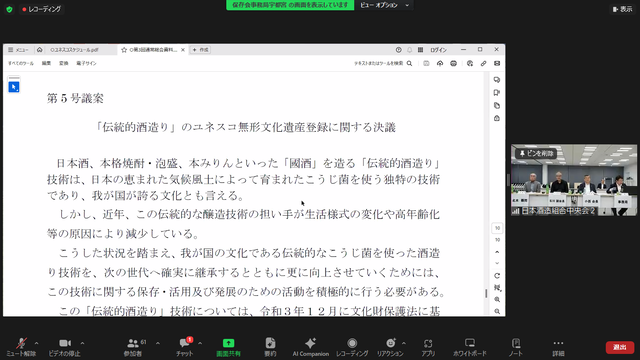640x360 pixels.
Task: Open Acrobat notifications bell
Action: [x=409, y=50]
